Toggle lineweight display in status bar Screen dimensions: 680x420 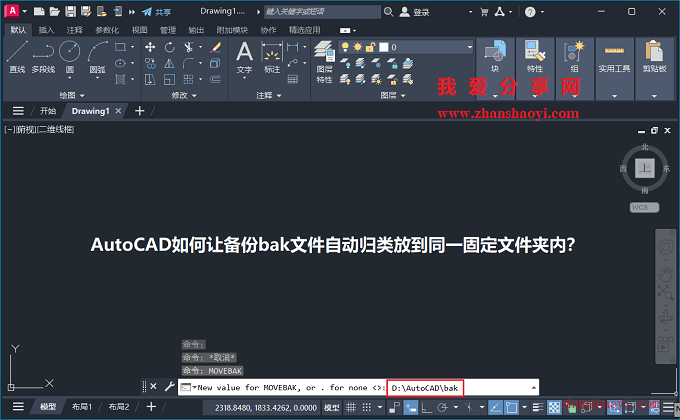coord(538,407)
